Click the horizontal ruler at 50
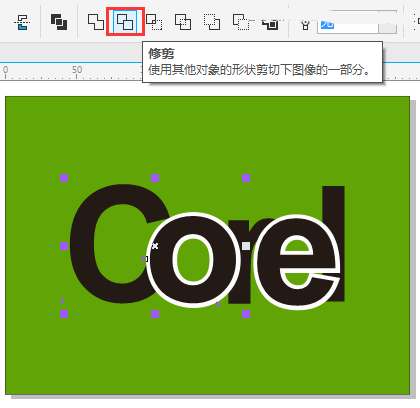 point(77,70)
